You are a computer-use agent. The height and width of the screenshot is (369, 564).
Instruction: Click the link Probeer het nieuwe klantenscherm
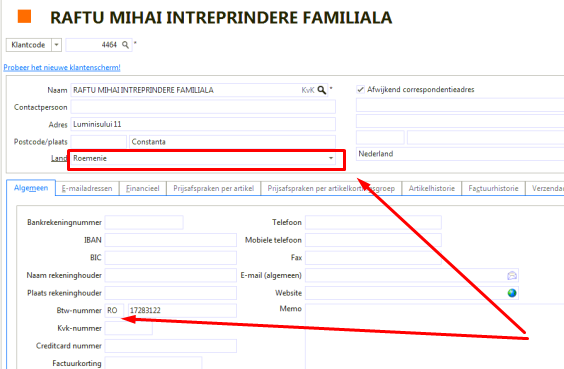62,67
